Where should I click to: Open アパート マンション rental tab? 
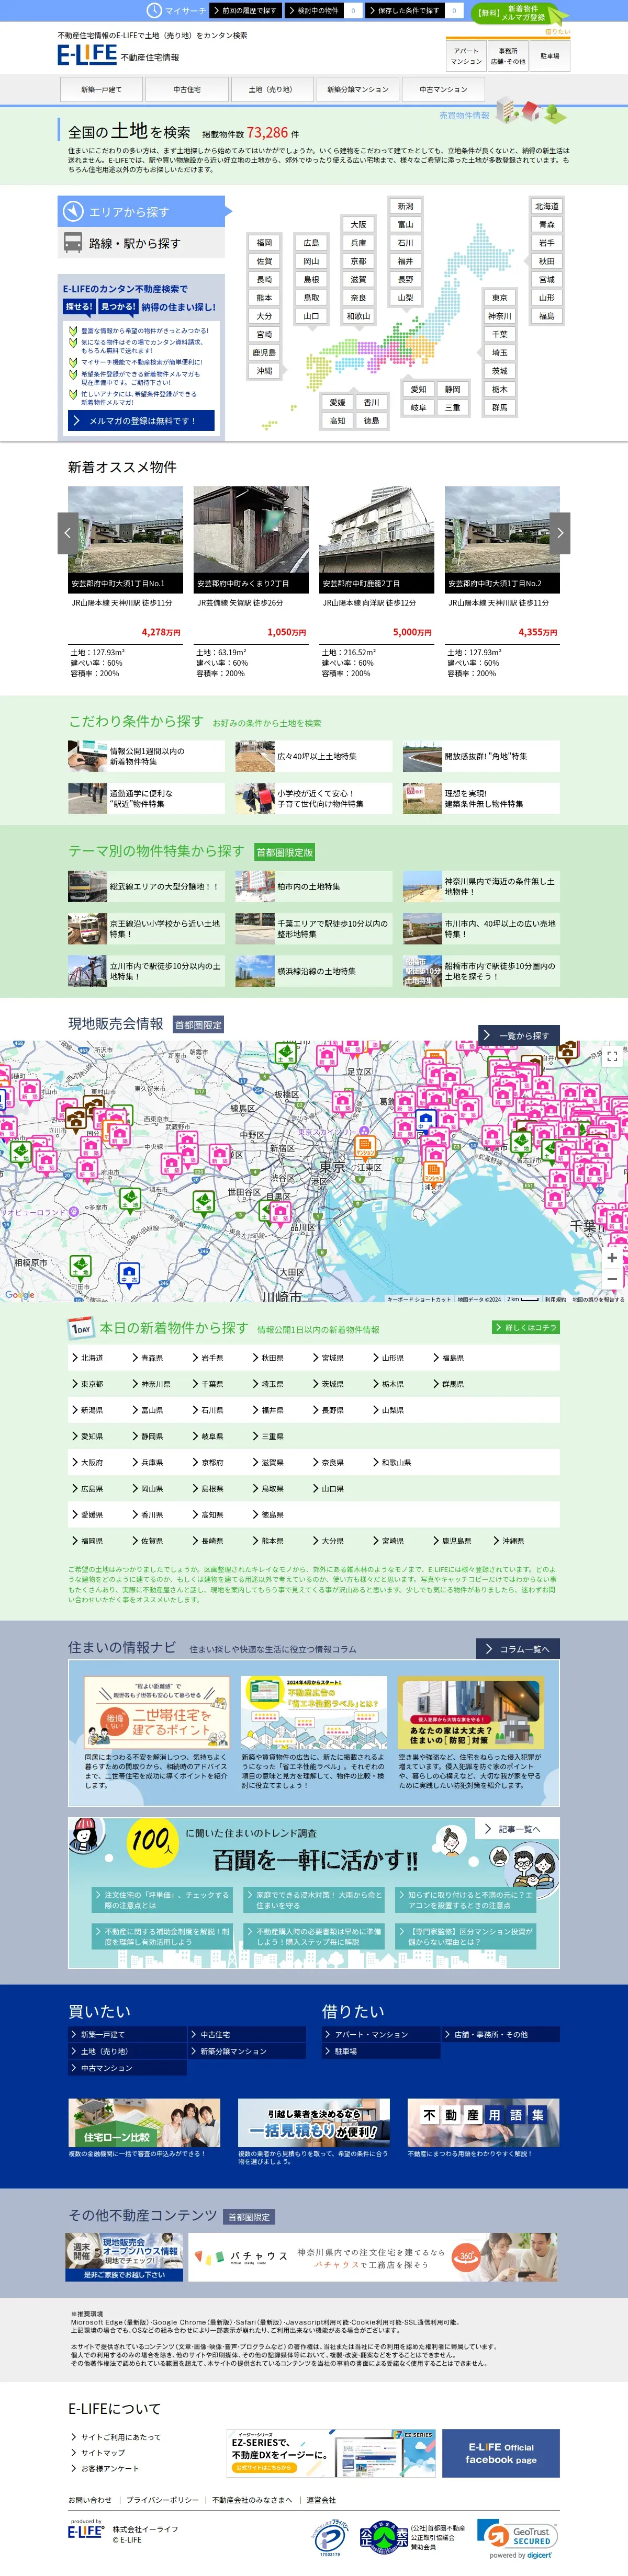coord(466,56)
